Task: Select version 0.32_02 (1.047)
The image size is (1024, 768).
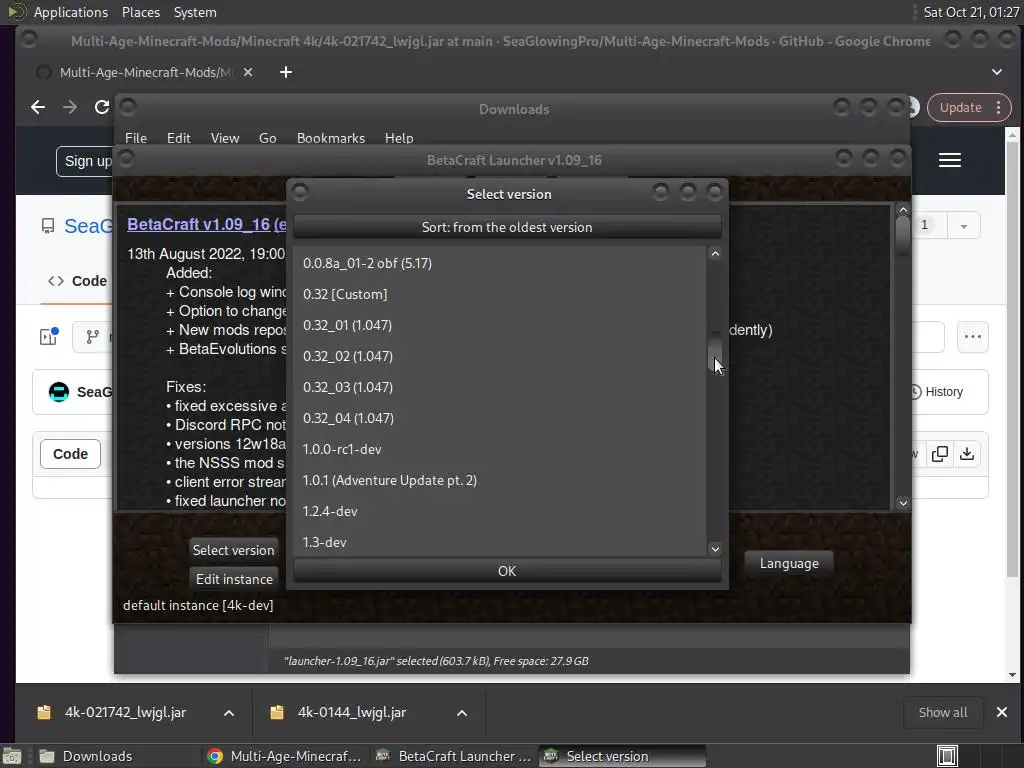Action: pyautogui.click(x=500, y=356)
